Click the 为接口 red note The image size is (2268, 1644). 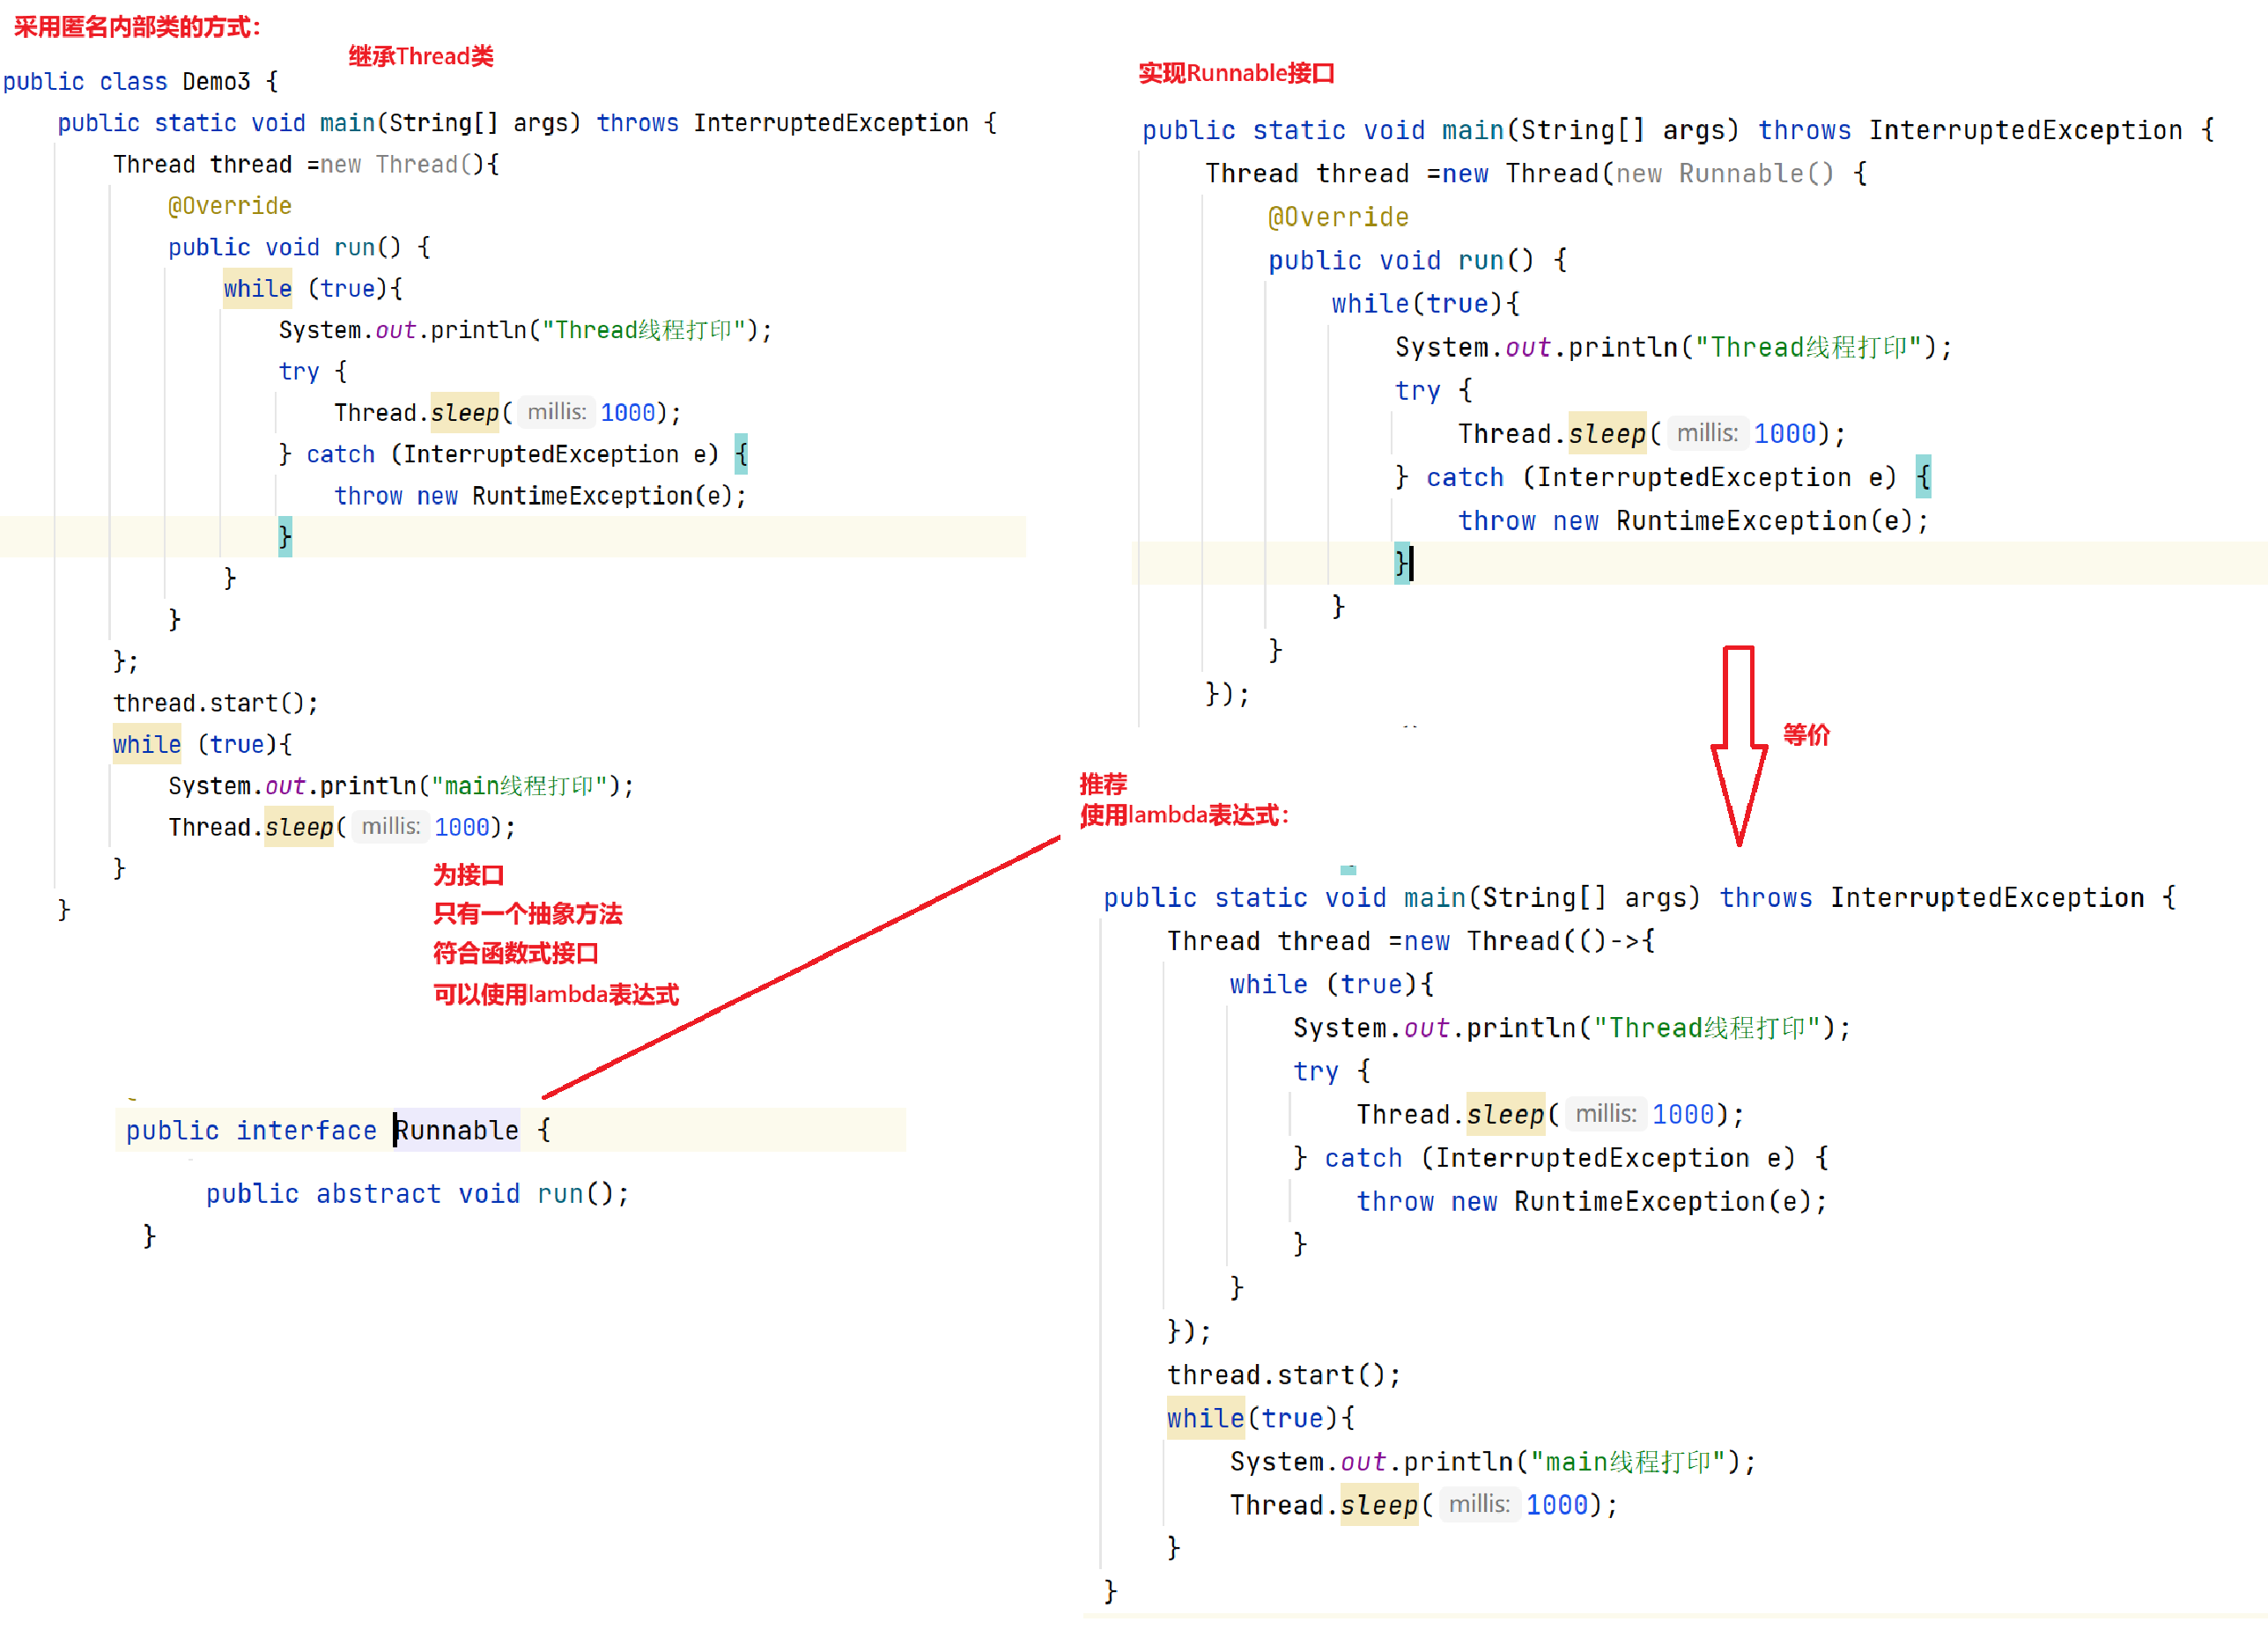click(467, 875)
